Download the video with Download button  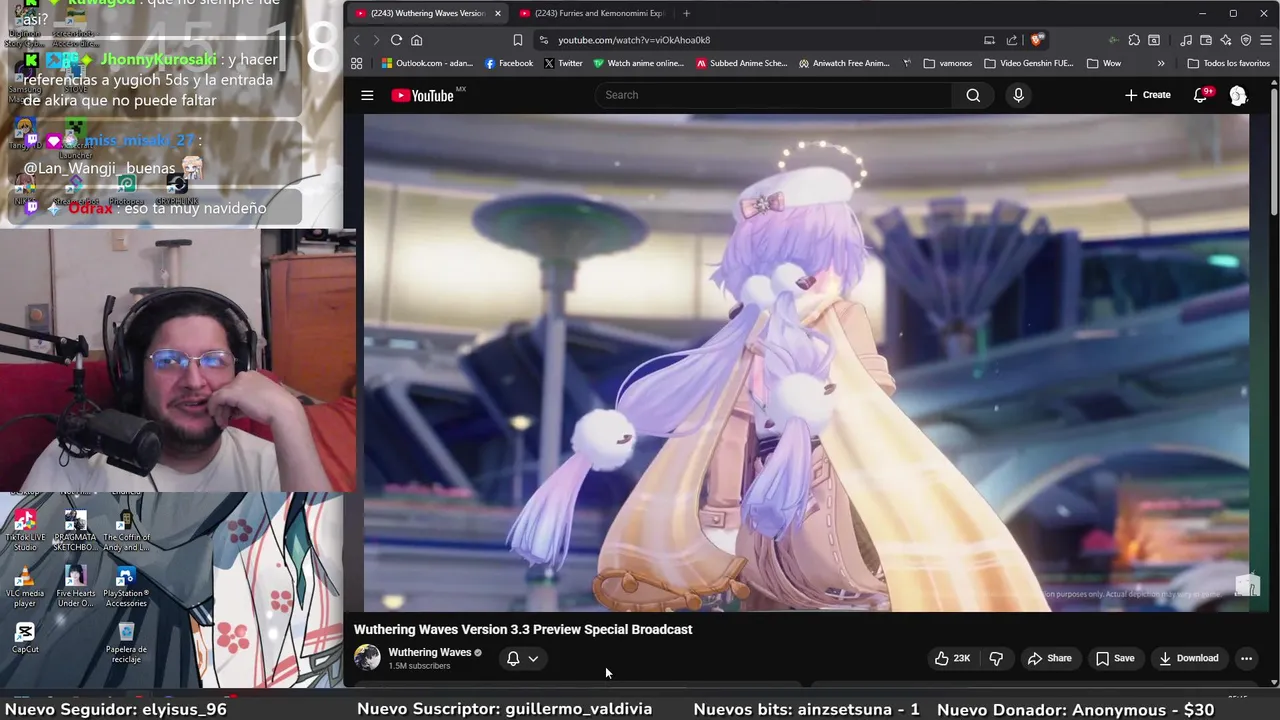(1188, 658)
